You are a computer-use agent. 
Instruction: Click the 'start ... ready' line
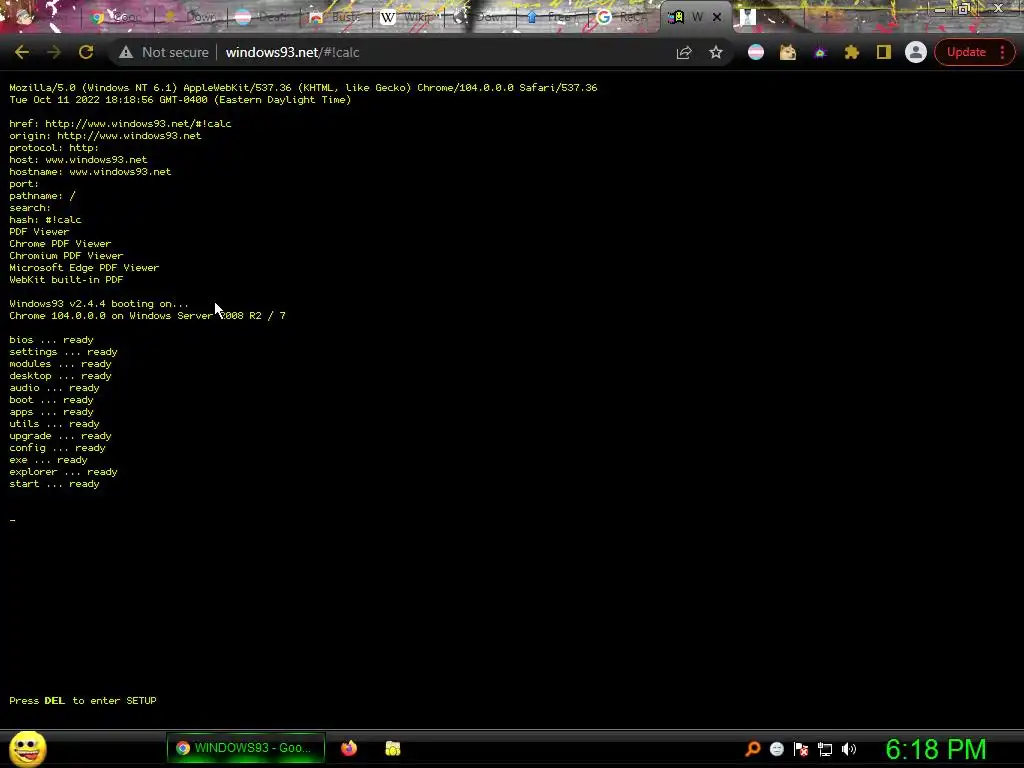(x=54, y=484)
